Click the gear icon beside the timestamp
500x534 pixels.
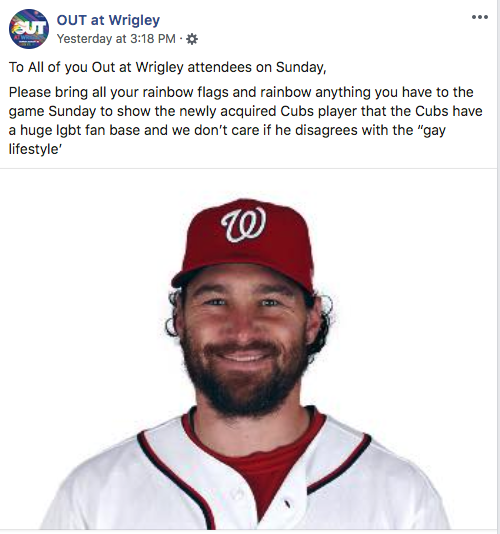coord(192,39)
